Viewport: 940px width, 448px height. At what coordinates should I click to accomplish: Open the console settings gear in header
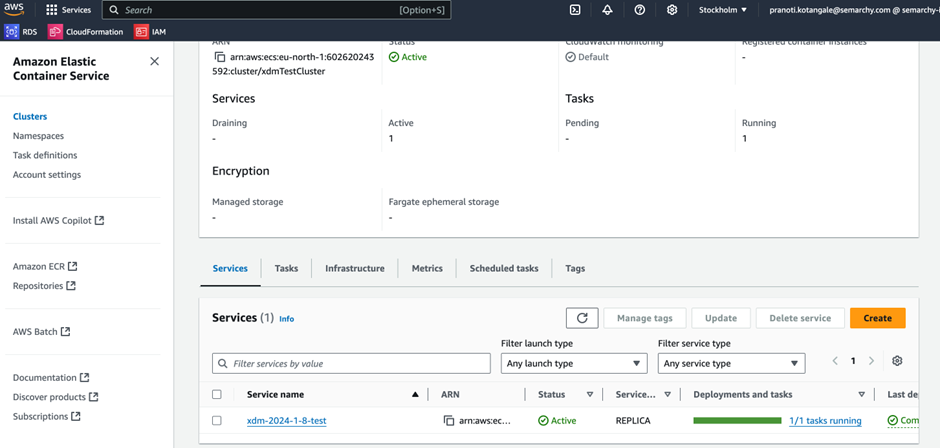coord(672,10)
